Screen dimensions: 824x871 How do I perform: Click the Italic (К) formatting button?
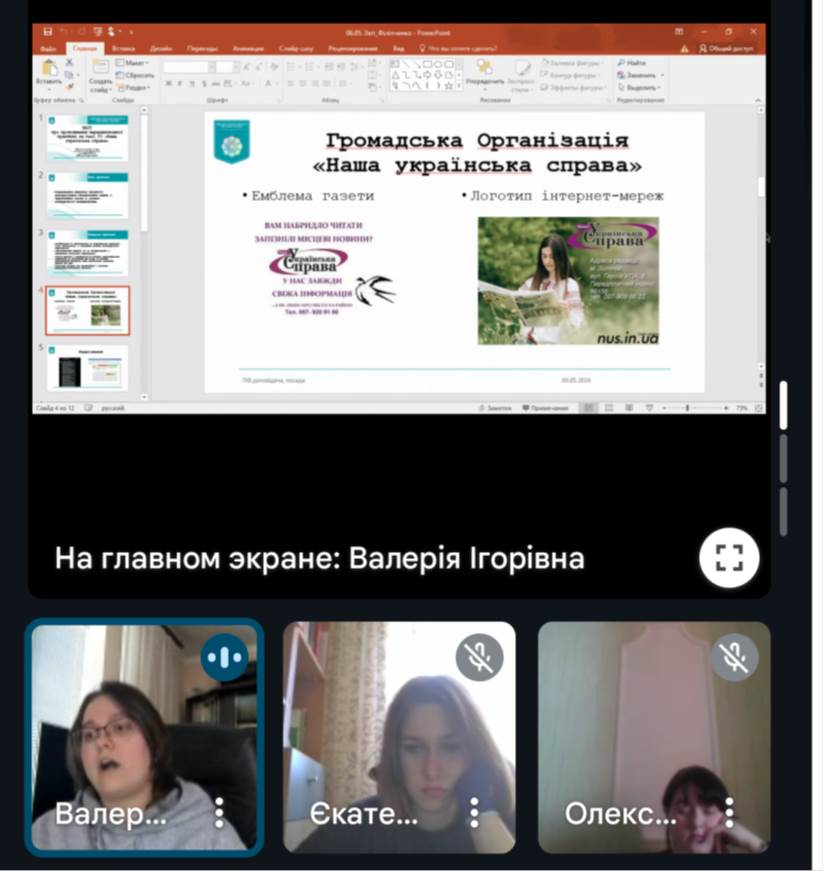pos(179,83)
